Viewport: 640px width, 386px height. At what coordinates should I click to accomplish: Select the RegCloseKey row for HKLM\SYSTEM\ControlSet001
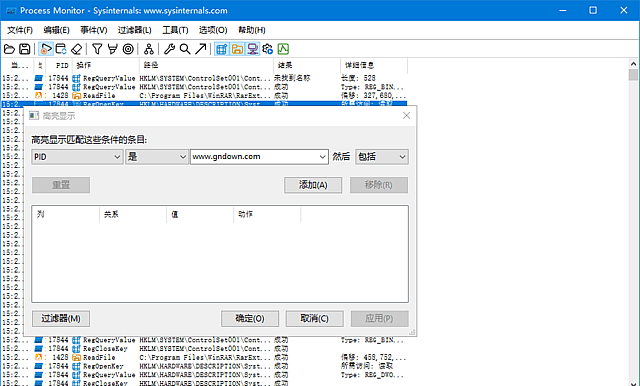204,349
